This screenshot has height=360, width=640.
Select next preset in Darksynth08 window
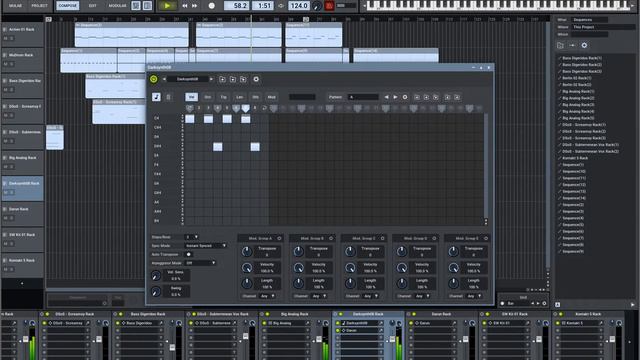(x=211, y=79)
